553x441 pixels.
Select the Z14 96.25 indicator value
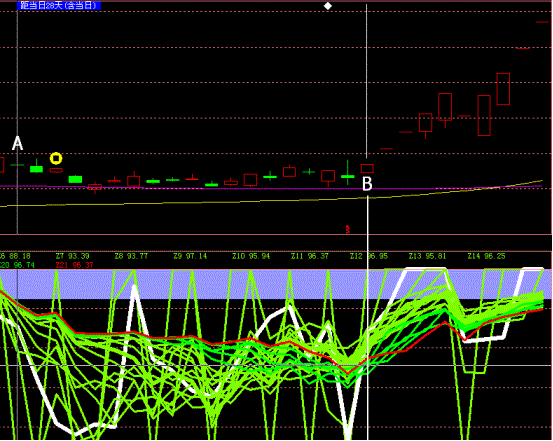click(486, 256)
